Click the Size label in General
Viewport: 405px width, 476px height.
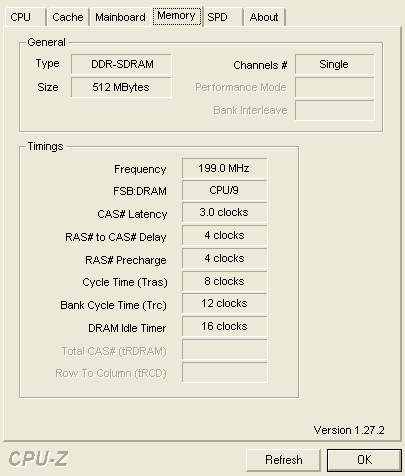(x=48, y=87)
